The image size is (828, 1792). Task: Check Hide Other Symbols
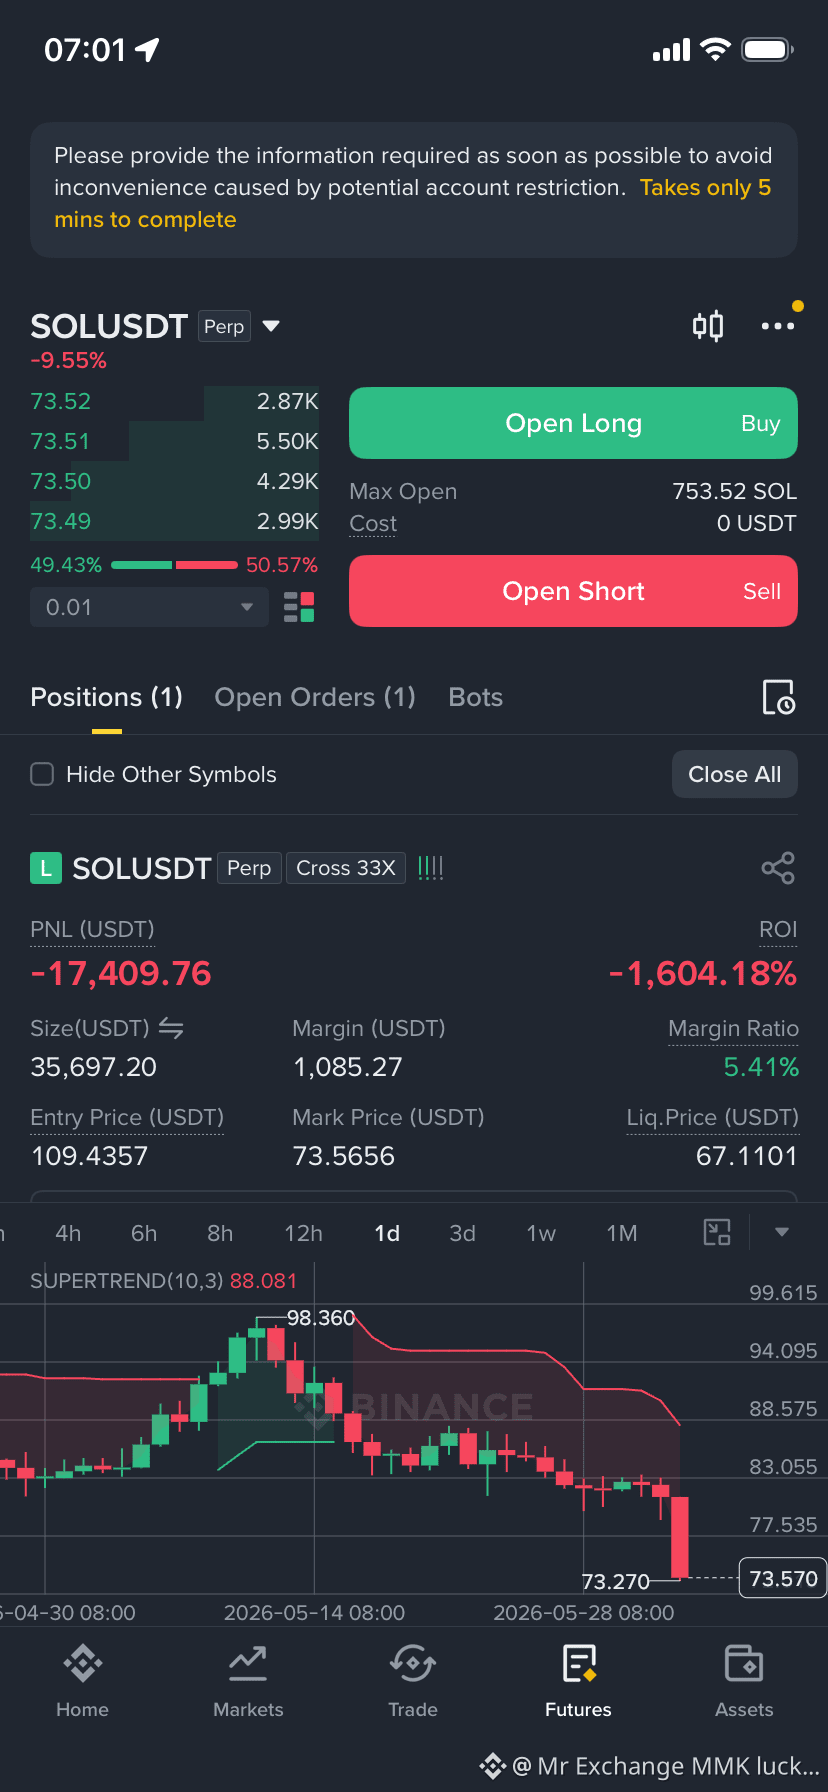tap(42, 774)
